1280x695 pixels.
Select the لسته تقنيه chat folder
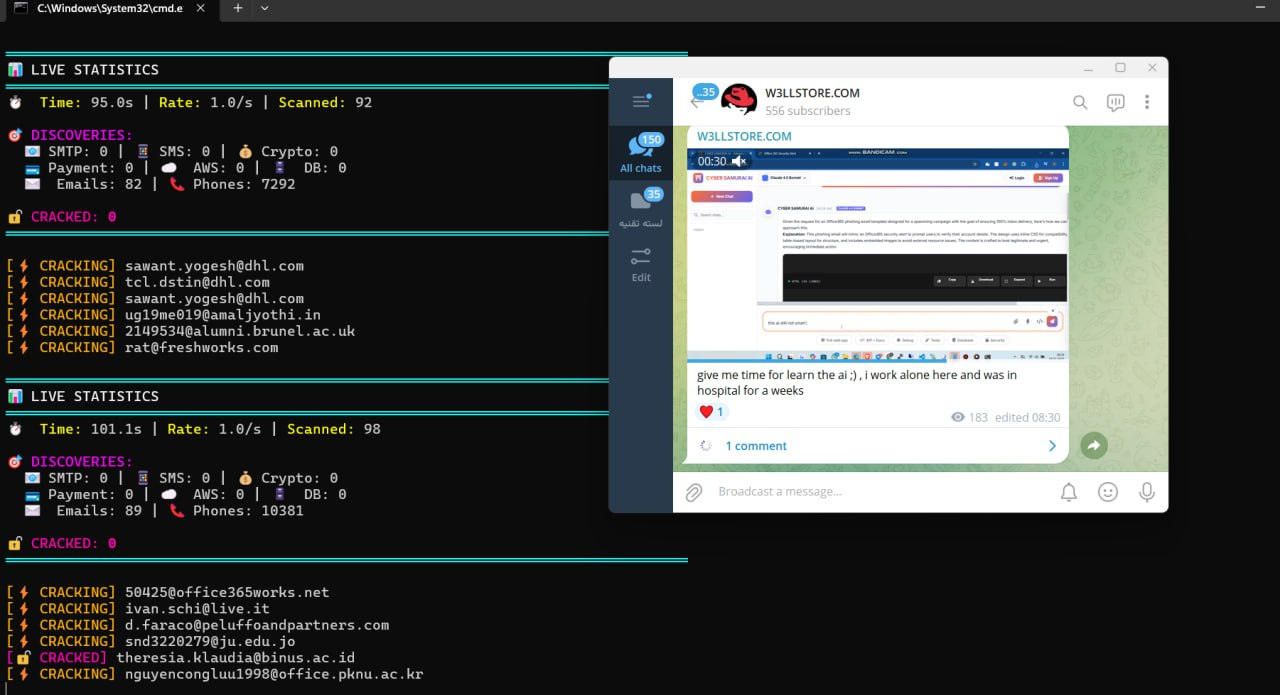coord(641,208)
